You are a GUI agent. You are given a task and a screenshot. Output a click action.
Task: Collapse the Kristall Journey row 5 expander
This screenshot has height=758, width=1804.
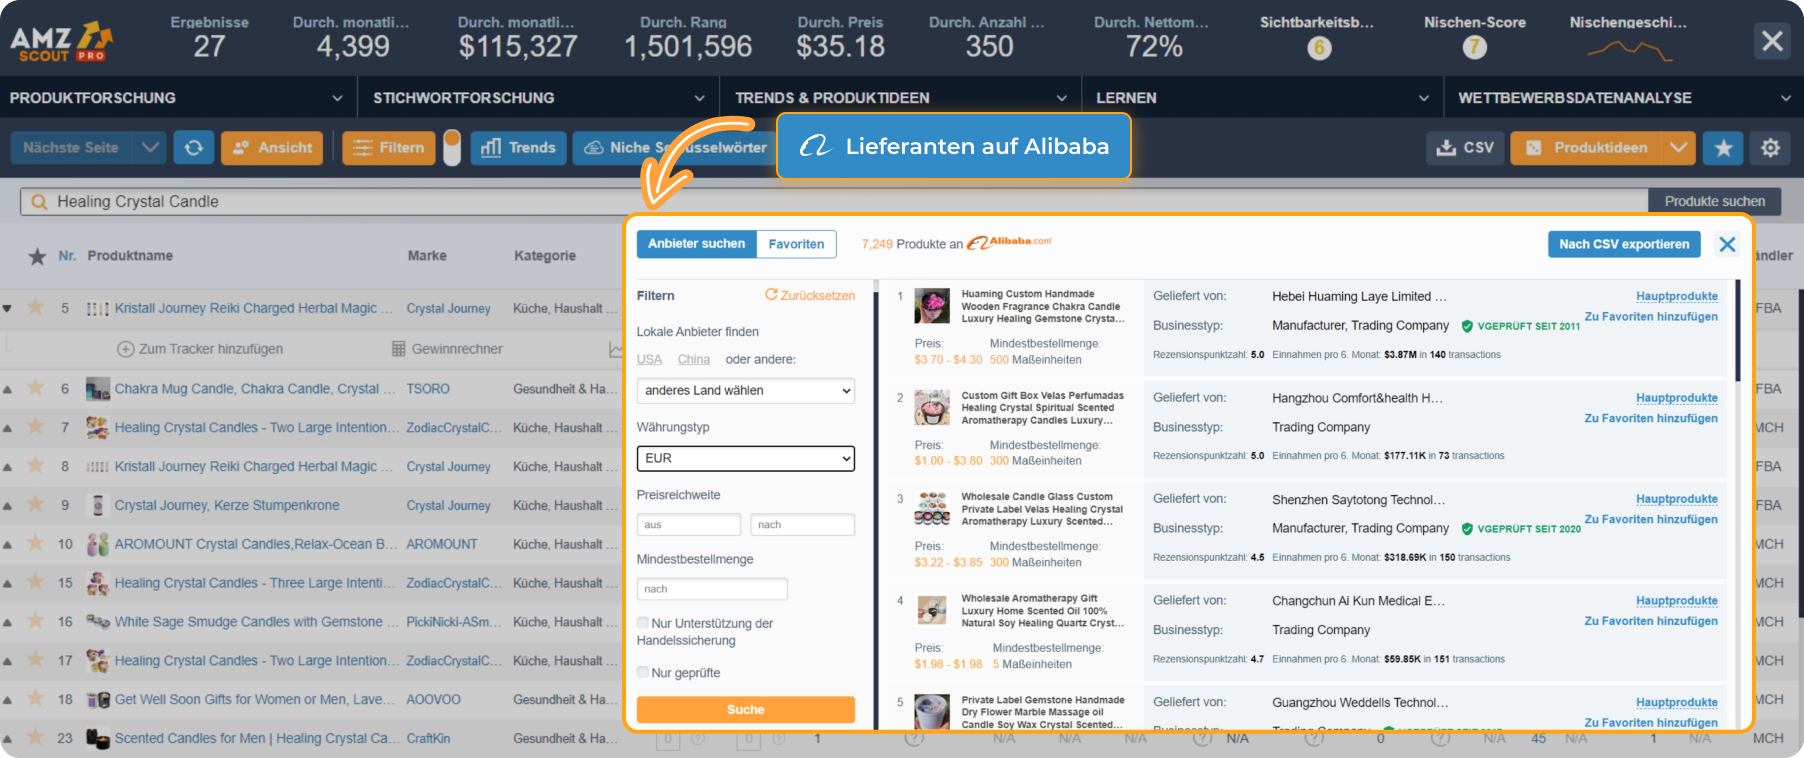7,308
